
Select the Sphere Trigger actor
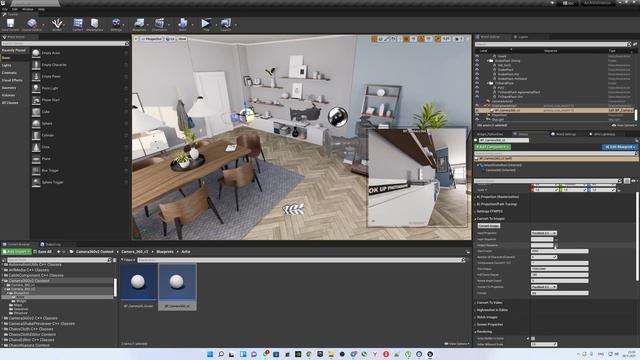click(80, 182)
